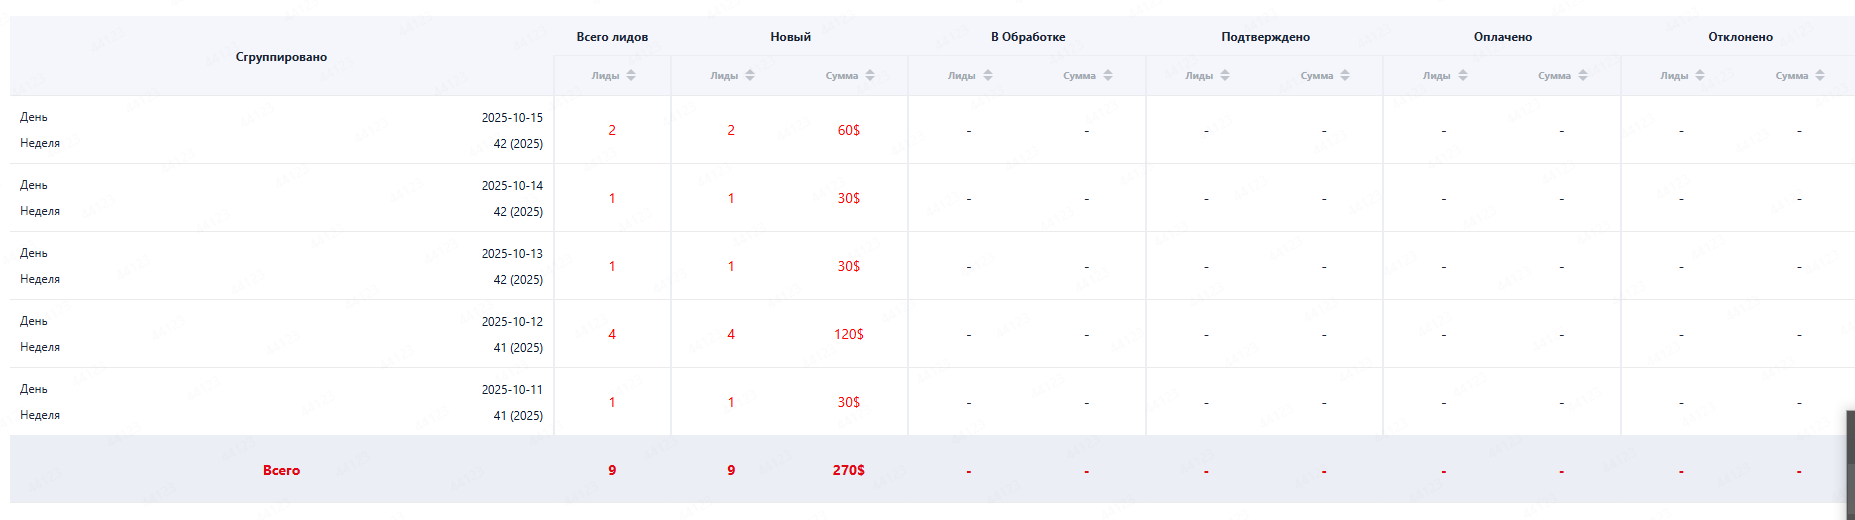This screenshot has width=1855, height=520.
Task: Sort Лиды in Подтверждено group
Action: [x=1224, y=76]
